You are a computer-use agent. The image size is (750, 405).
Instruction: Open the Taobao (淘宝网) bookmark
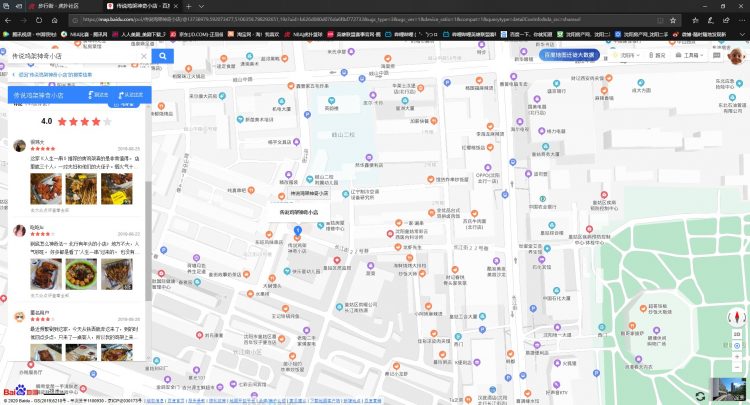coord(253,34)
